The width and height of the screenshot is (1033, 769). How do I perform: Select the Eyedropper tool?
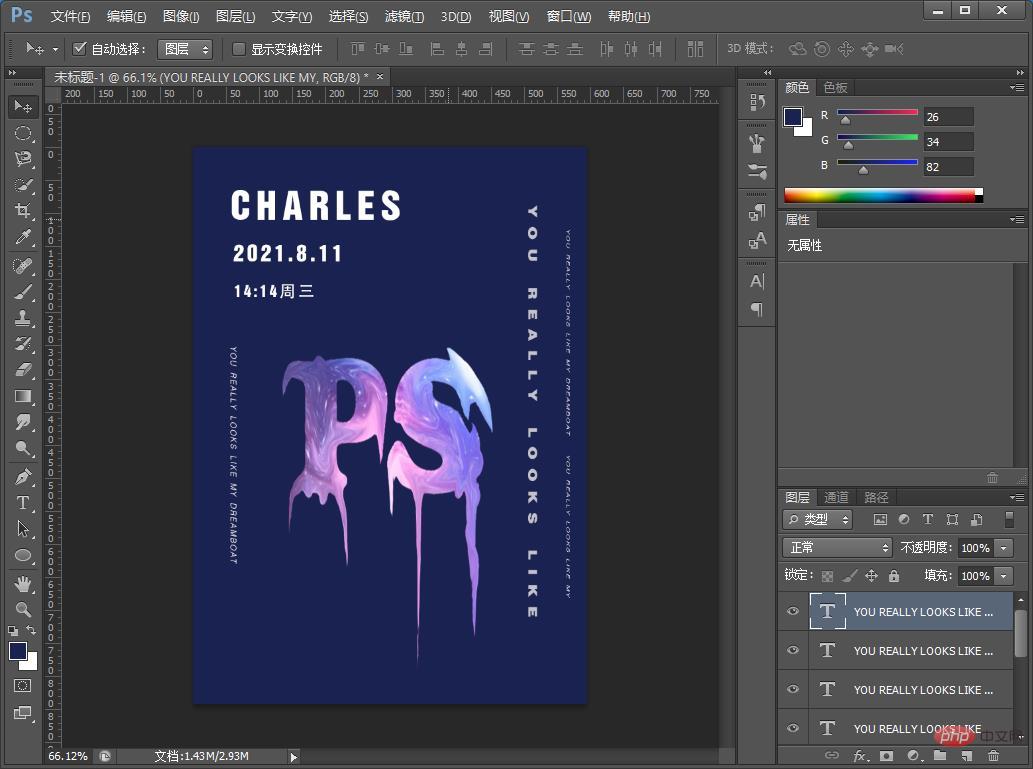click(x=23, y=237)
